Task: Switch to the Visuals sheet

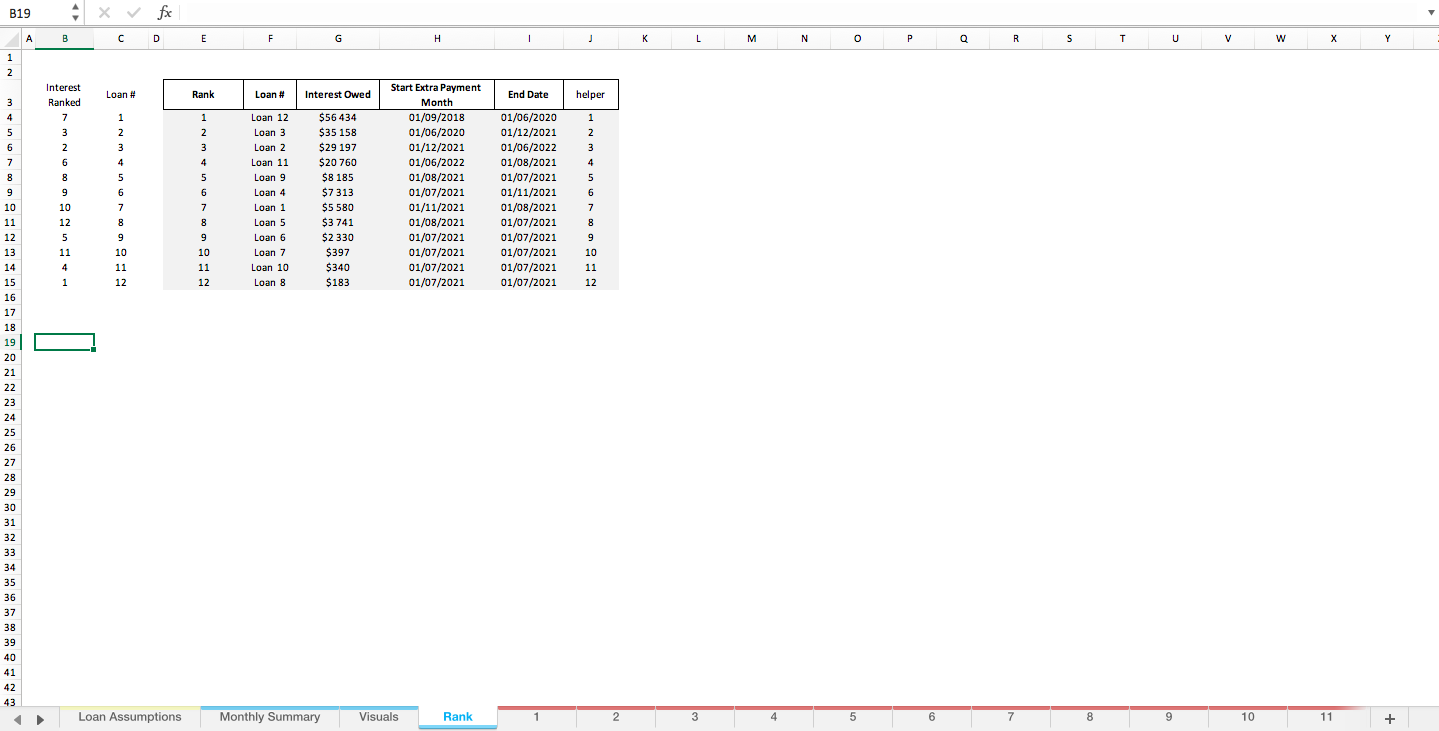Action: (378, 717)
